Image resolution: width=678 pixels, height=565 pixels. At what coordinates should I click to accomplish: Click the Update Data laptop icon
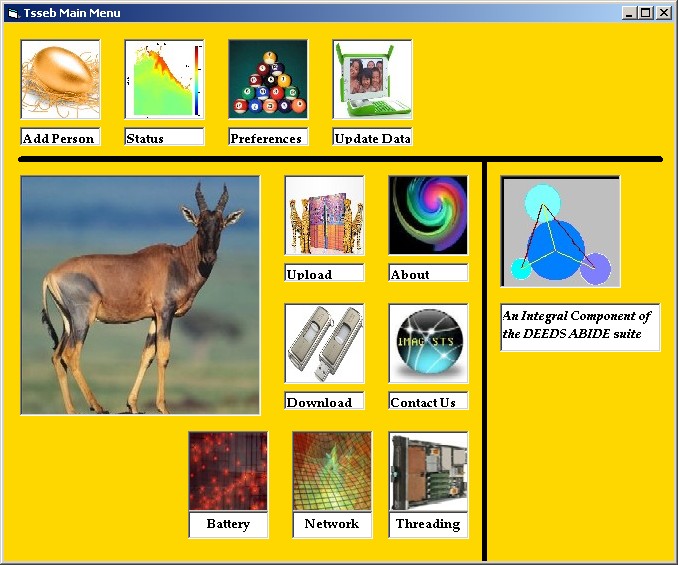point(372,80)
